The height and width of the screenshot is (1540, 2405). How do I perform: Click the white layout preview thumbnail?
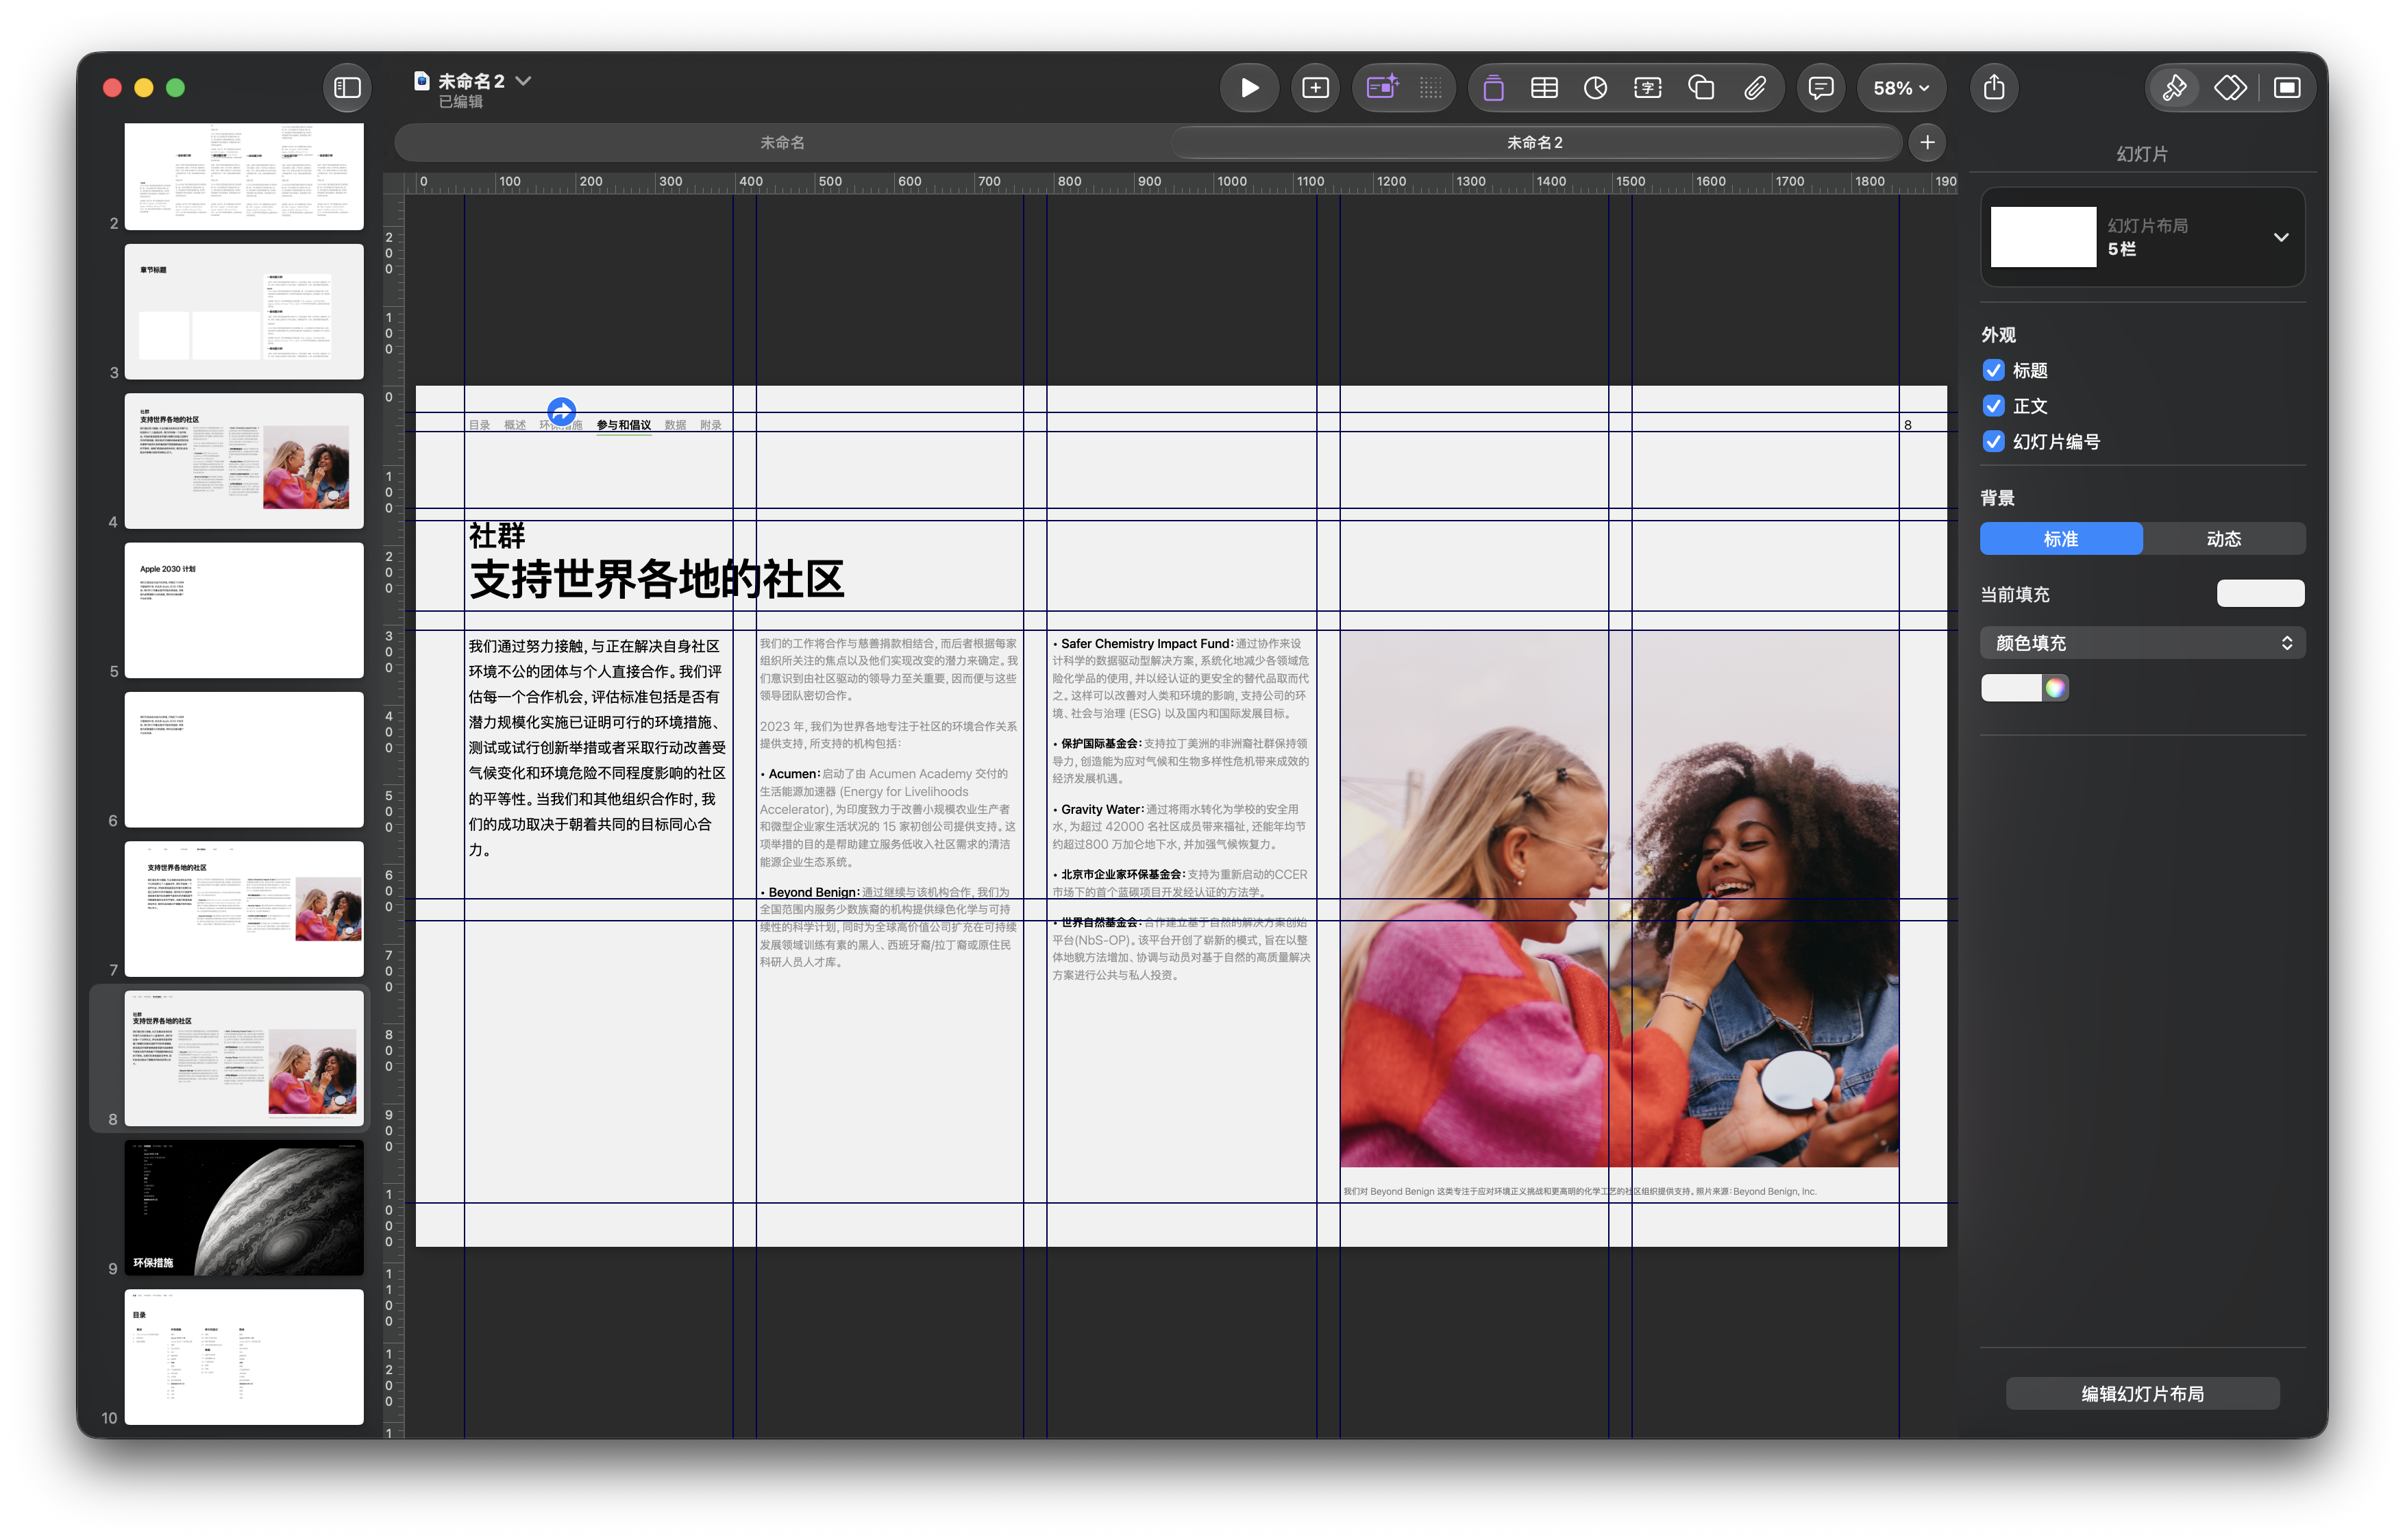2043,237
